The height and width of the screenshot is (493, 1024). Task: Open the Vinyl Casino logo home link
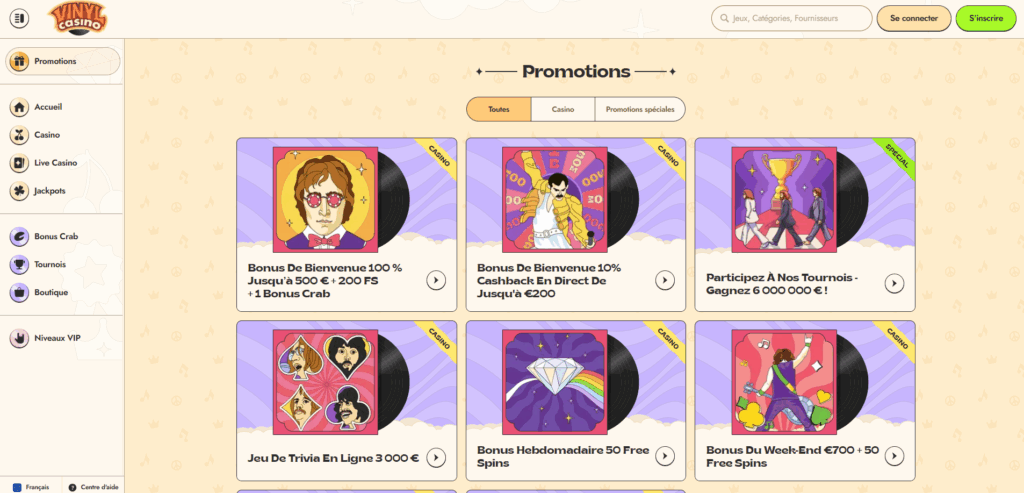[x=78, y=18]
